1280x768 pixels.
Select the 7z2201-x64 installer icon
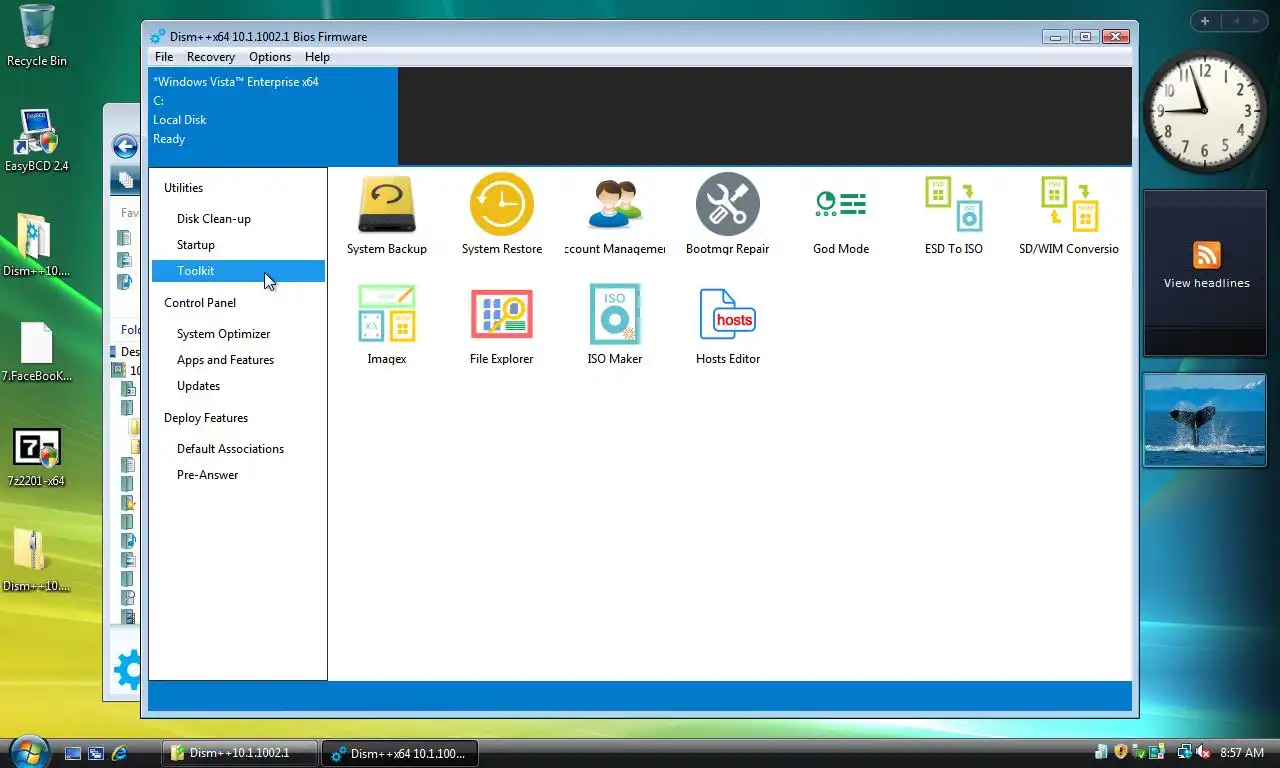37,457
